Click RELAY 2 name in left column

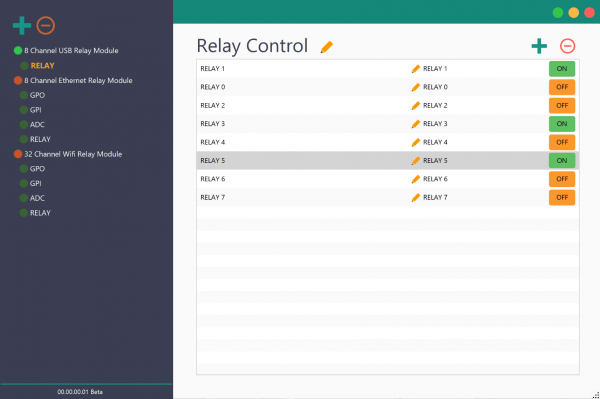coord(212,105)
